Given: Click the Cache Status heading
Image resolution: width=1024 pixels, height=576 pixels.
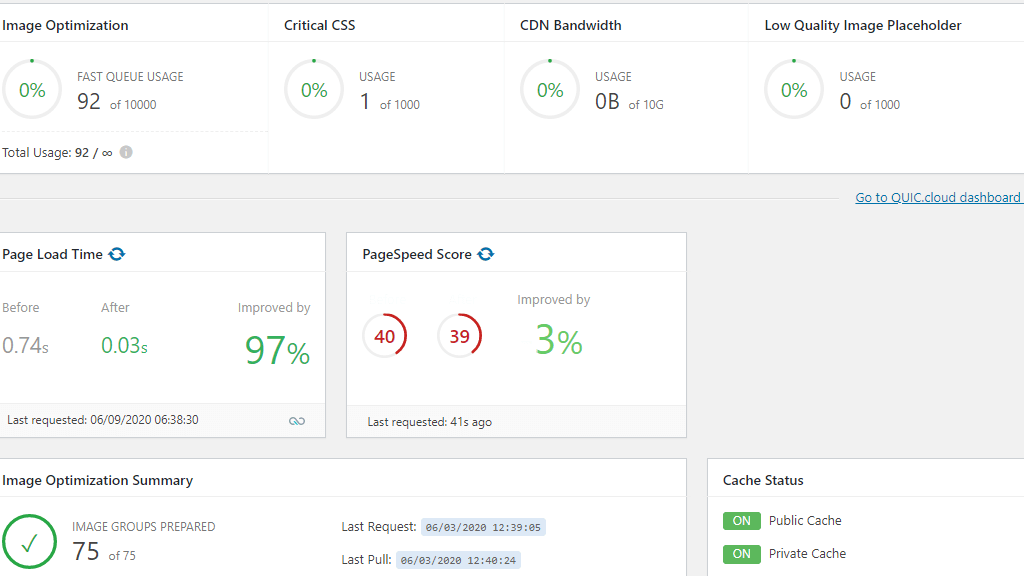Looking at the screenshot, I should (x=763, y=481).
